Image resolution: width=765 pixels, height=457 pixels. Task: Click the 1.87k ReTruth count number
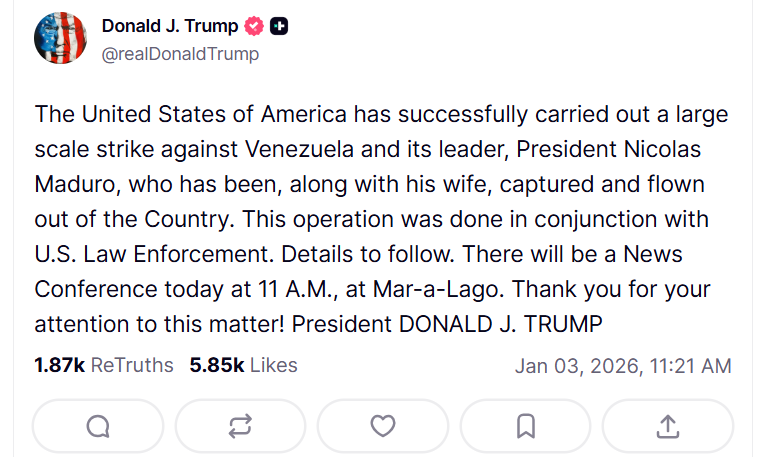59,365
